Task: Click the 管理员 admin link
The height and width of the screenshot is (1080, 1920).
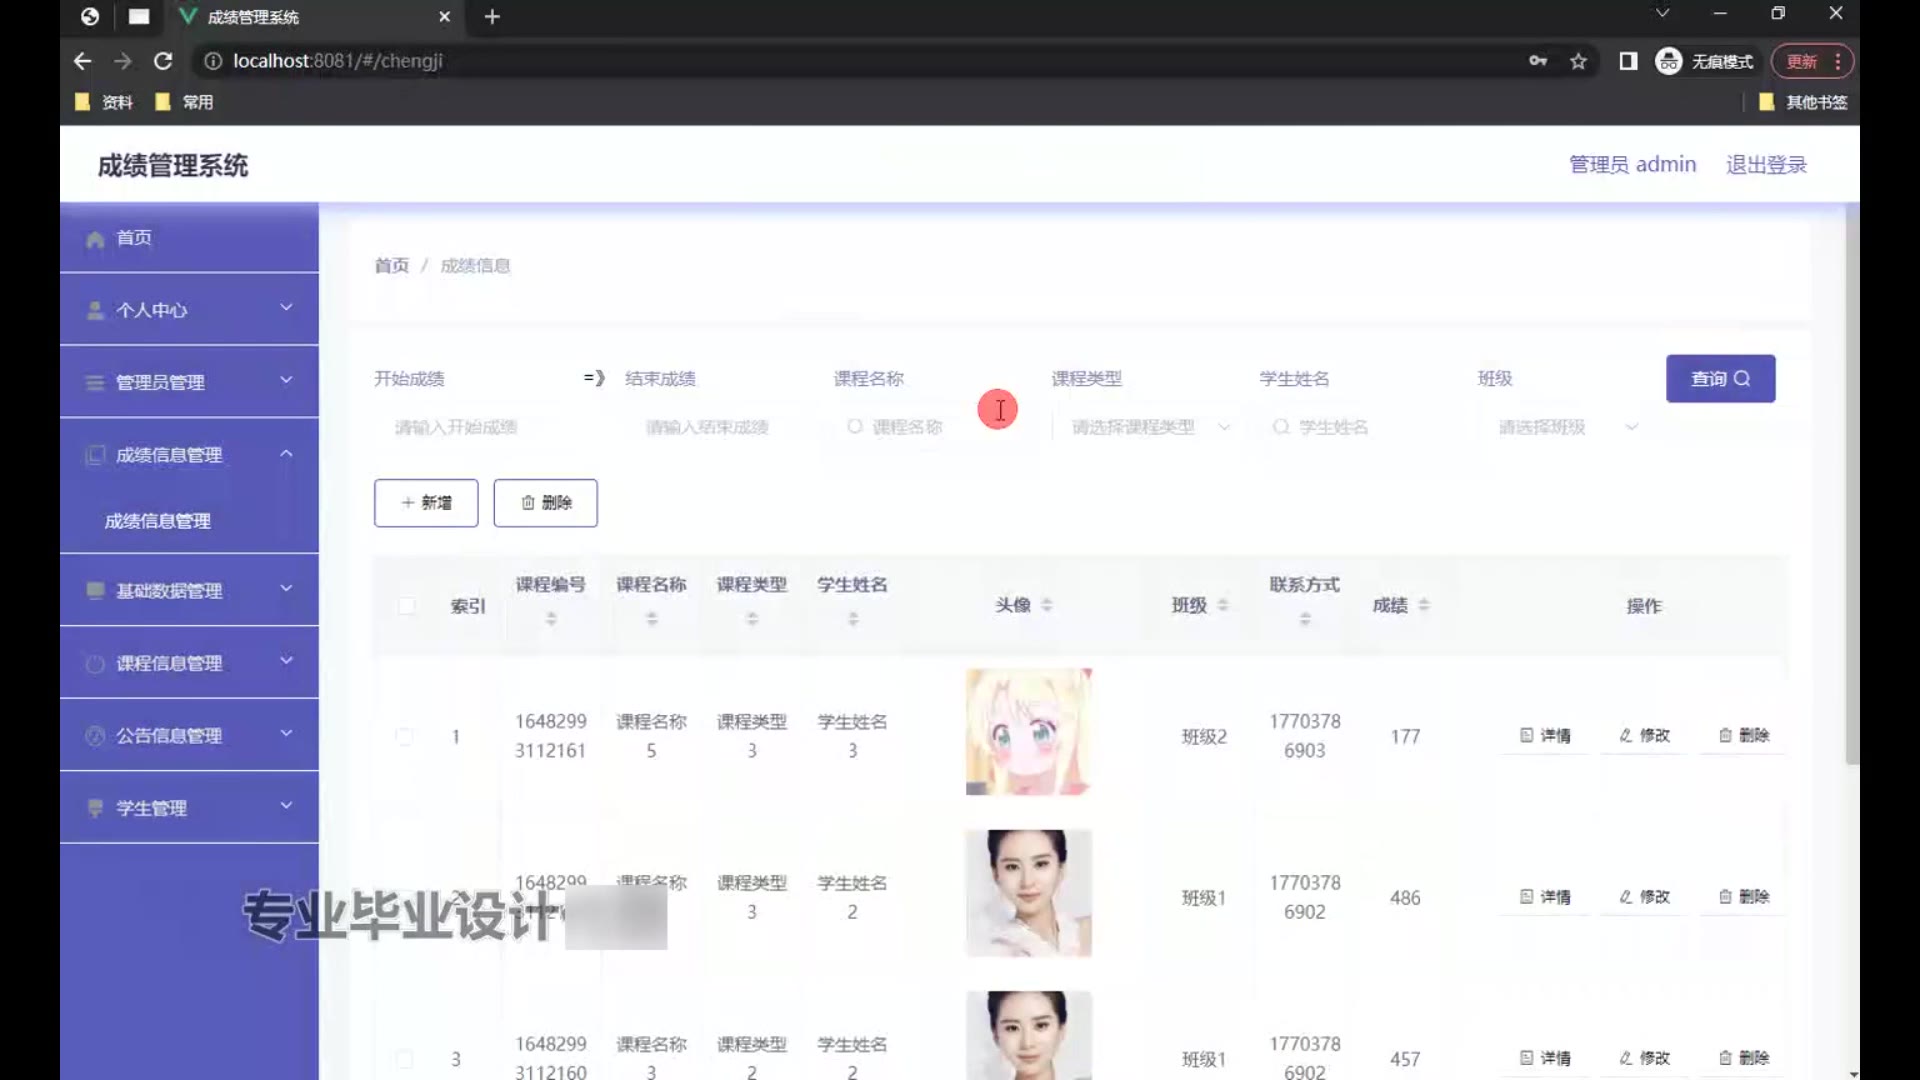Action: coord(1632,164)
